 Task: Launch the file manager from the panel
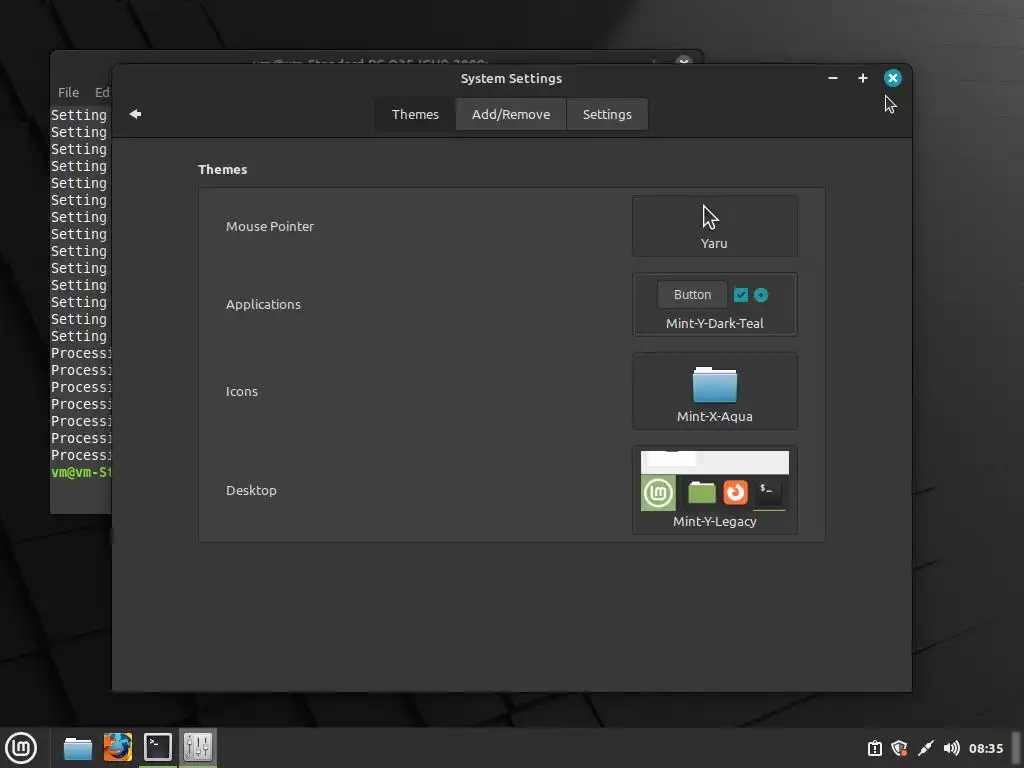[x=78, y=748]
